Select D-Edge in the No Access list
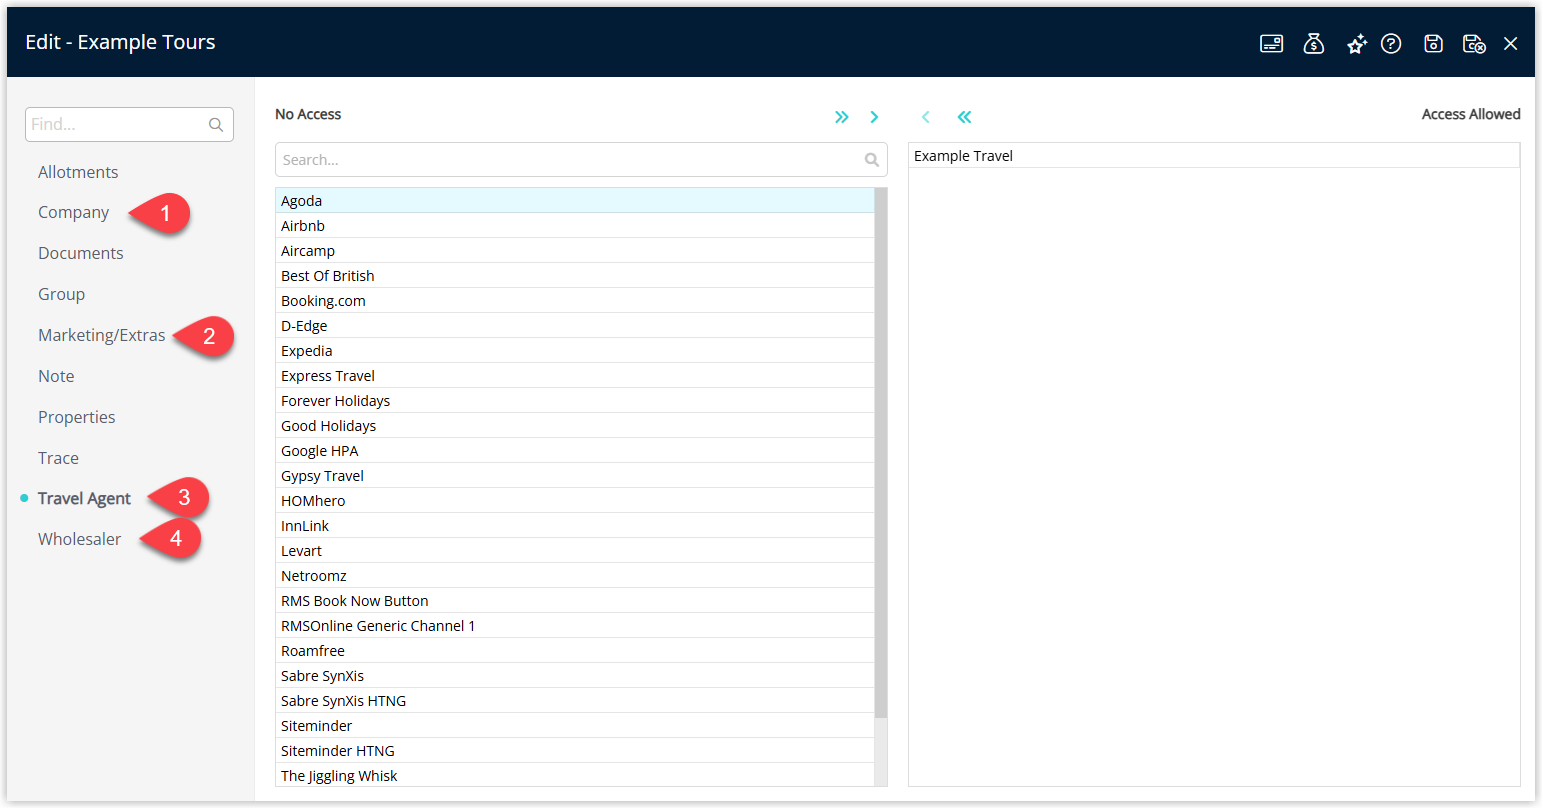Screen dimensions: 1543x809 (x=575, y=326)
